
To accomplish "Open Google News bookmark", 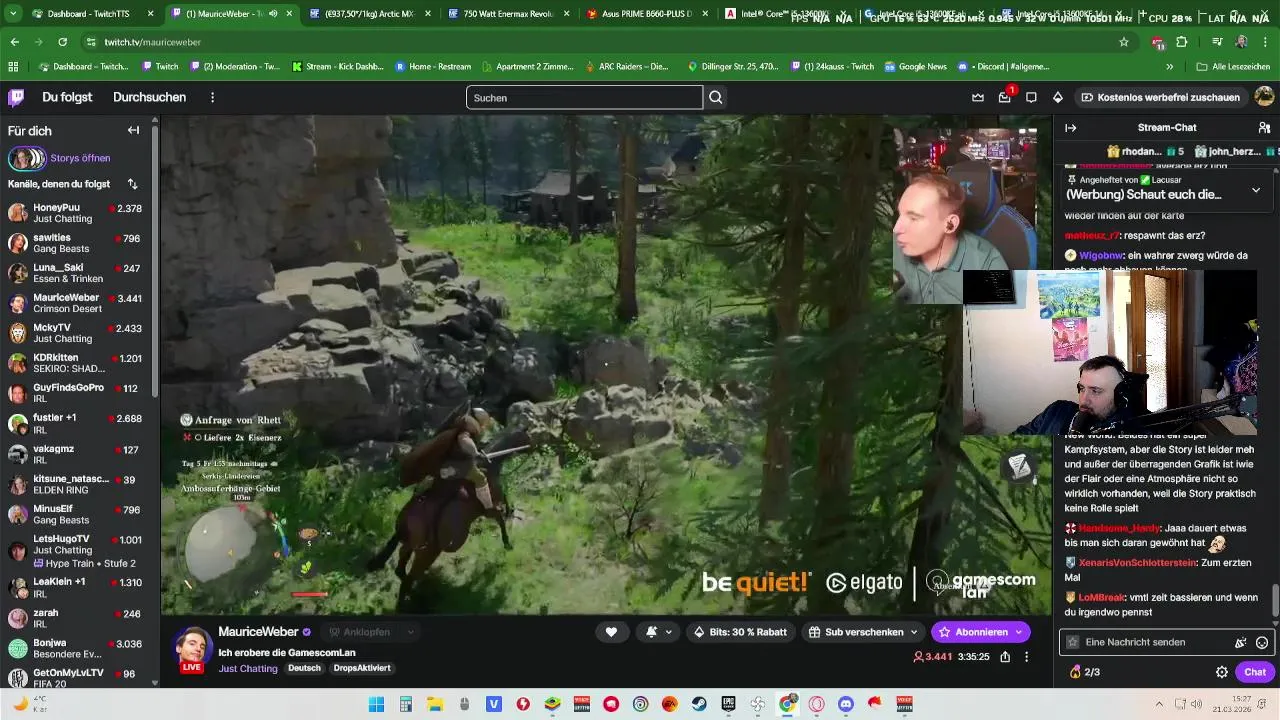I will pyautogui.click(x=915, y=66).
